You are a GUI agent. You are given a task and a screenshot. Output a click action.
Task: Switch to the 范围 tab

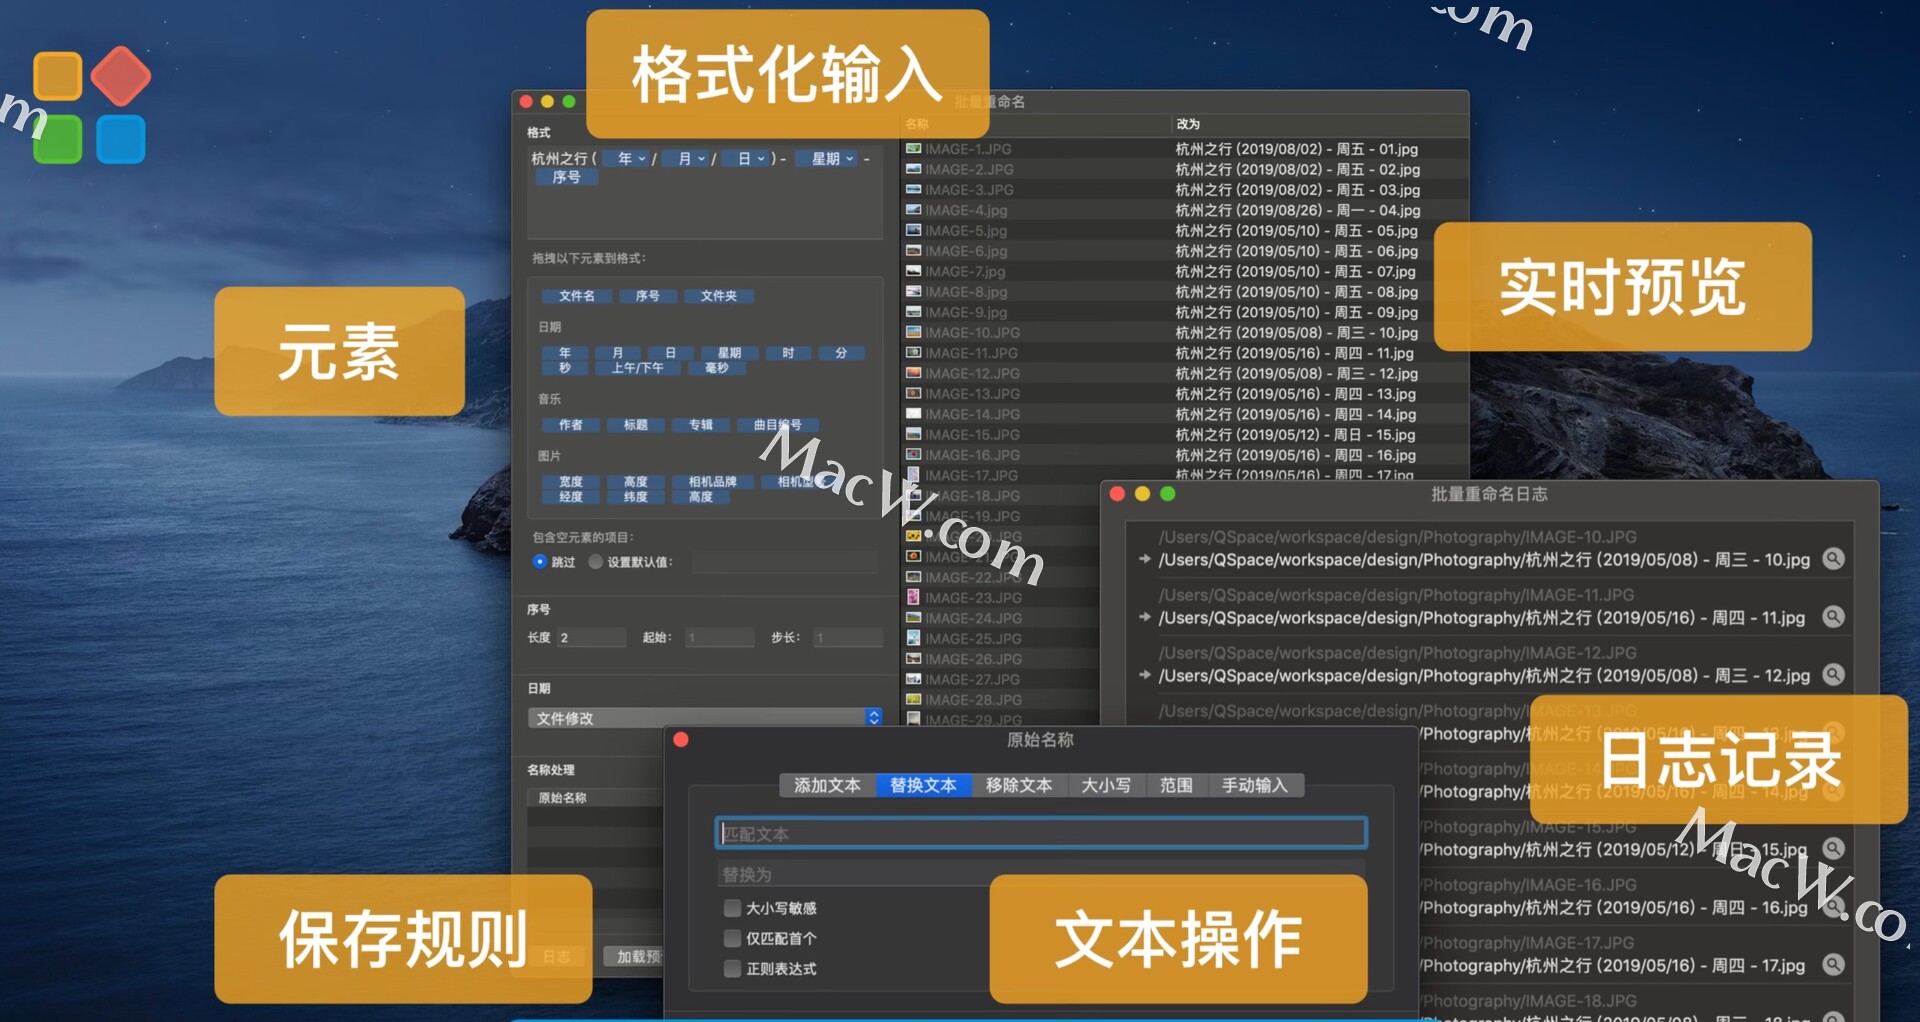[1176, 785]
